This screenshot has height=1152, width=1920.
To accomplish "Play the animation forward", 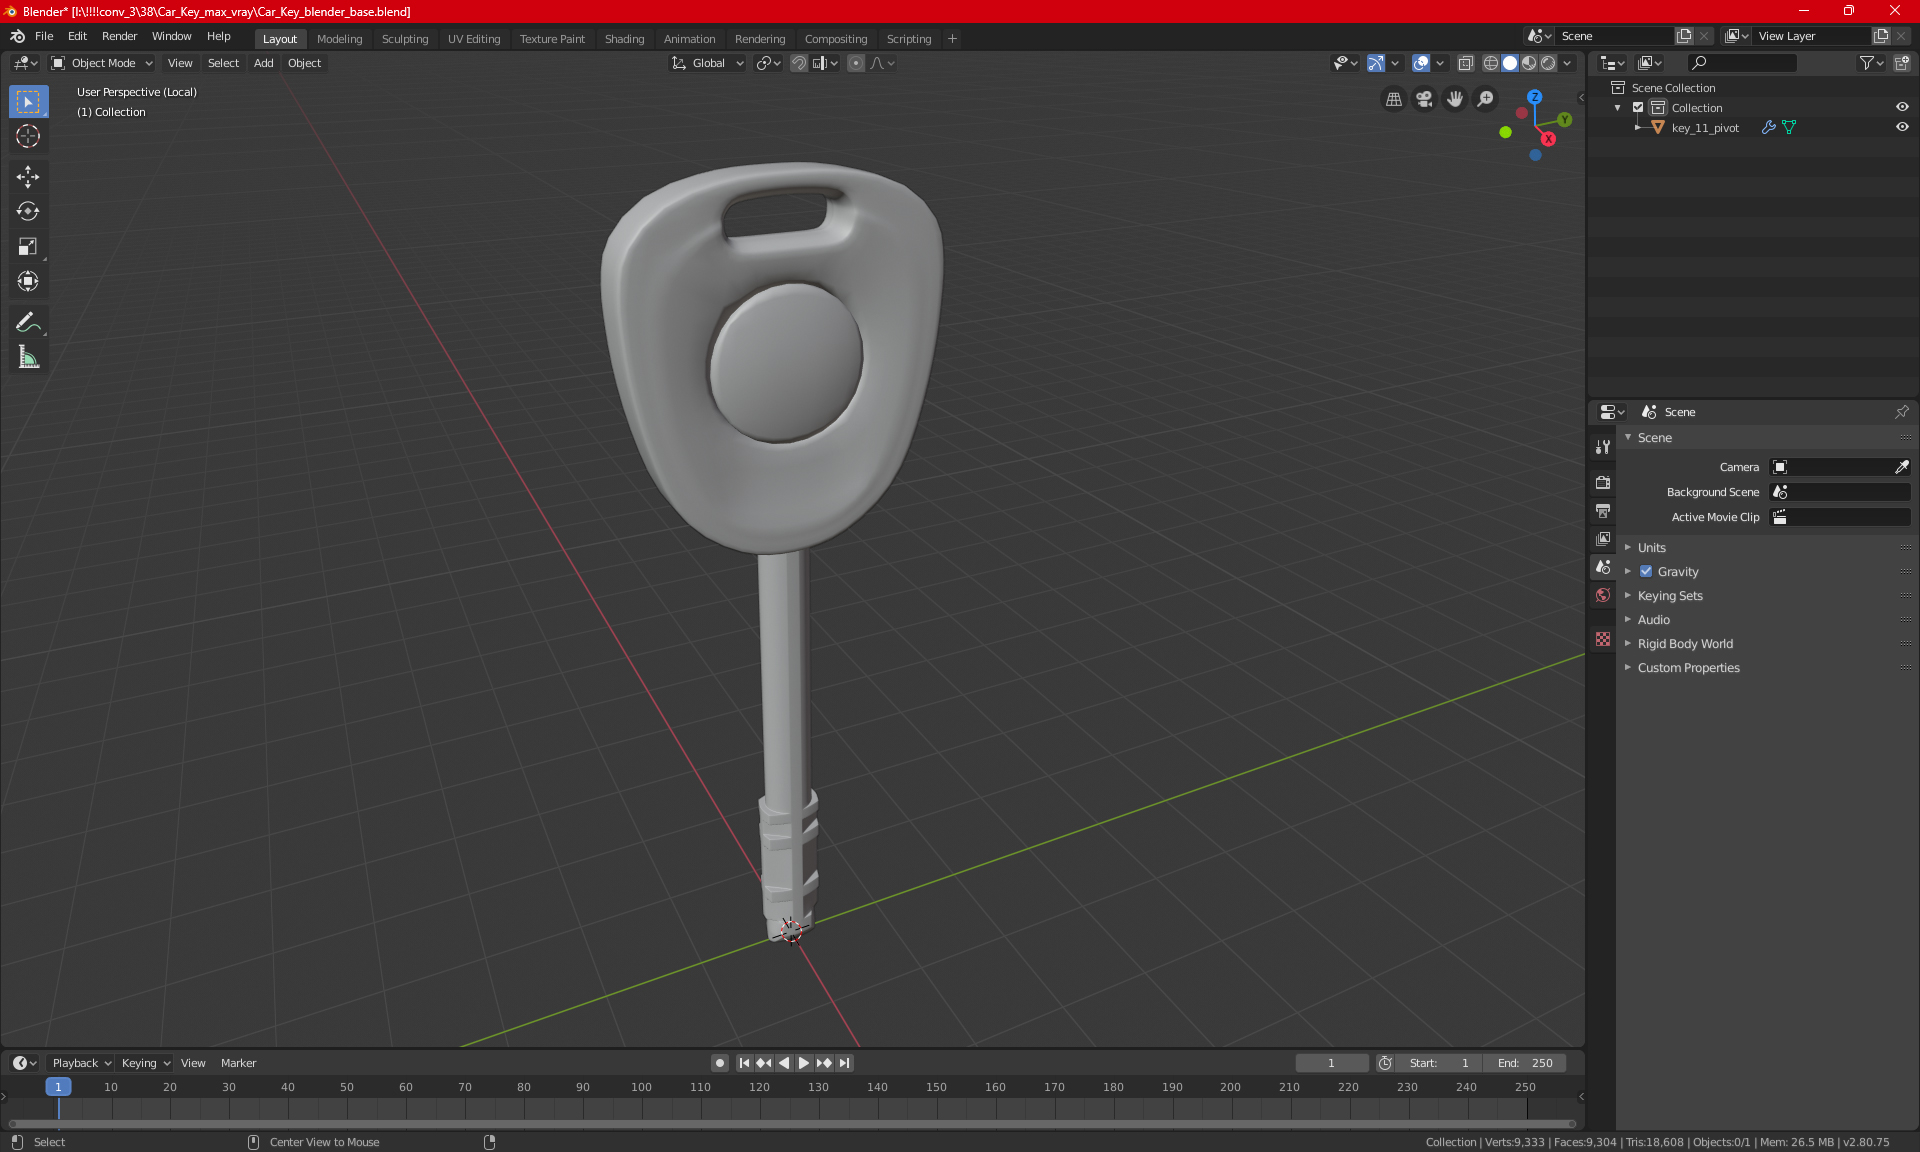I will click(804, 1063).
